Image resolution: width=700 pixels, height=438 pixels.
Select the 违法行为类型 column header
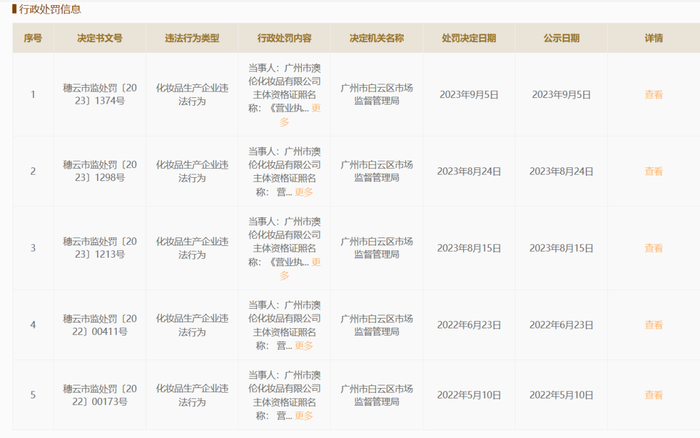[192, 38]
